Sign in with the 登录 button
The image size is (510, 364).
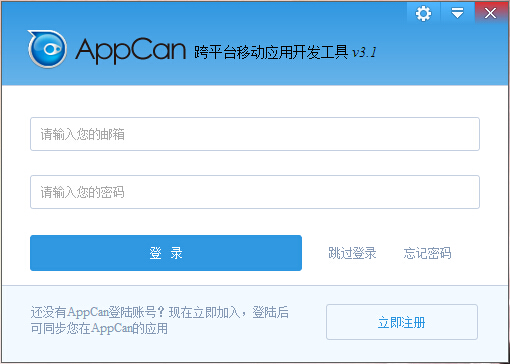pos(166,253)
